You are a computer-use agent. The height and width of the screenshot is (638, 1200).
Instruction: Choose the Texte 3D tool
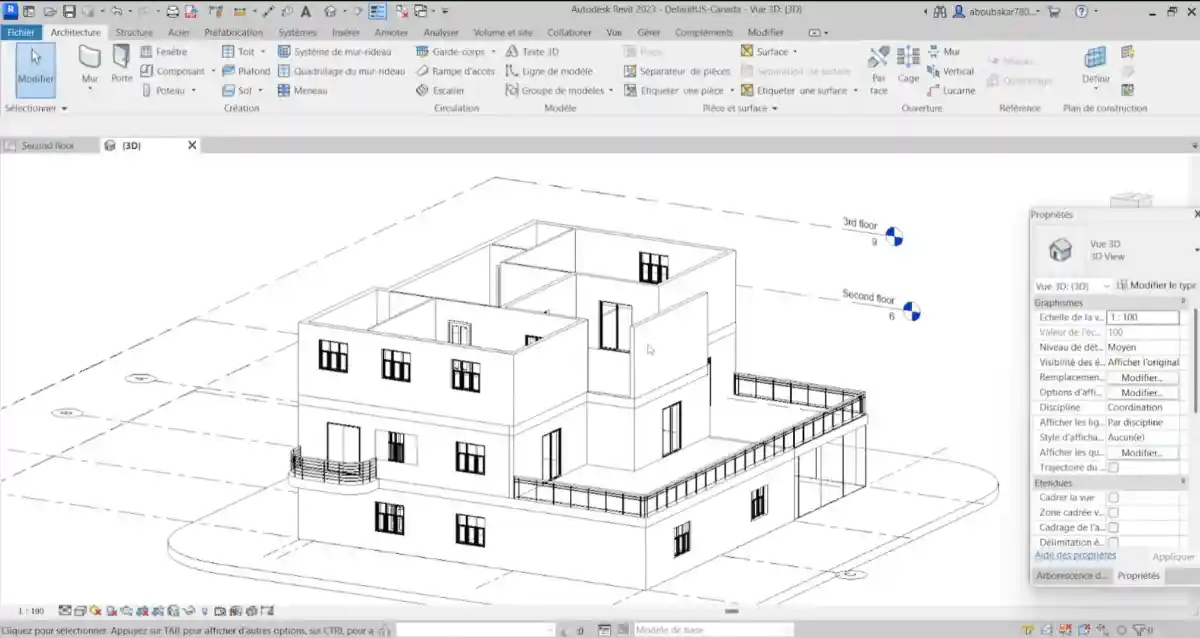[533, 52]
